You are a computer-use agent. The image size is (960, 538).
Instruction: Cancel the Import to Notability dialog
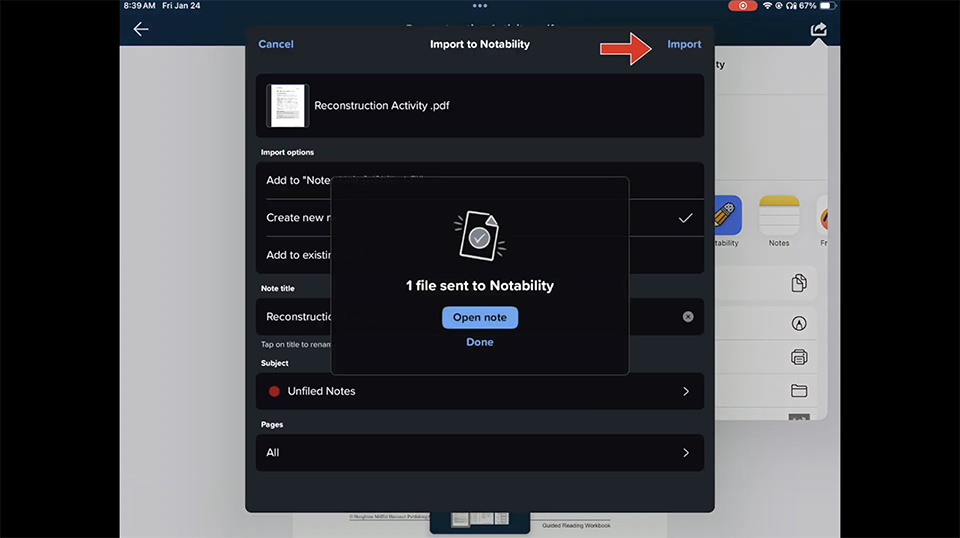(x=276, y=44)
